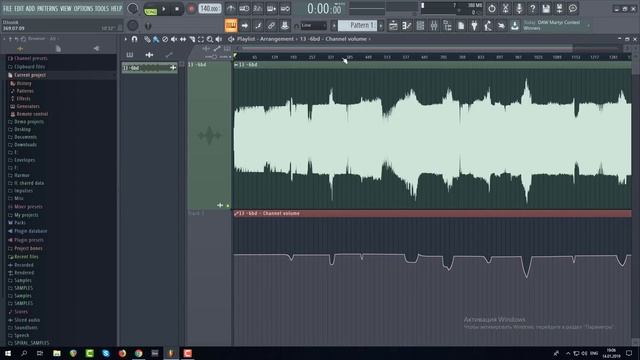The image size is (640, 360).
Task: Toggle loop recording icon
Action: point(285,9)
